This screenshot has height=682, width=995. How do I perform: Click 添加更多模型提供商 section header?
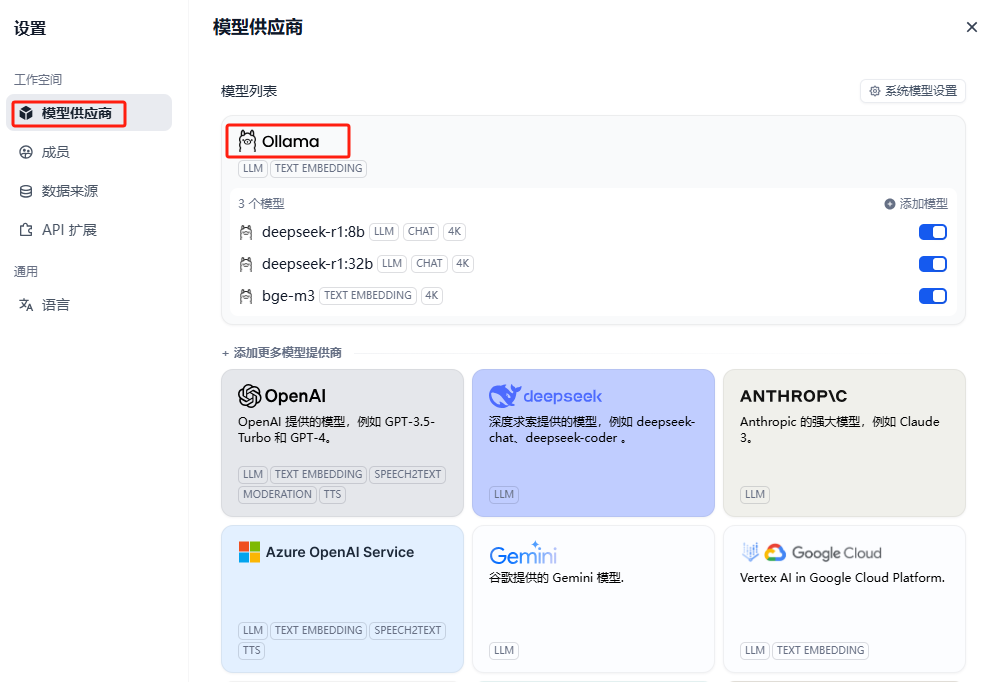pyautogui.click(x=281, y=353)
